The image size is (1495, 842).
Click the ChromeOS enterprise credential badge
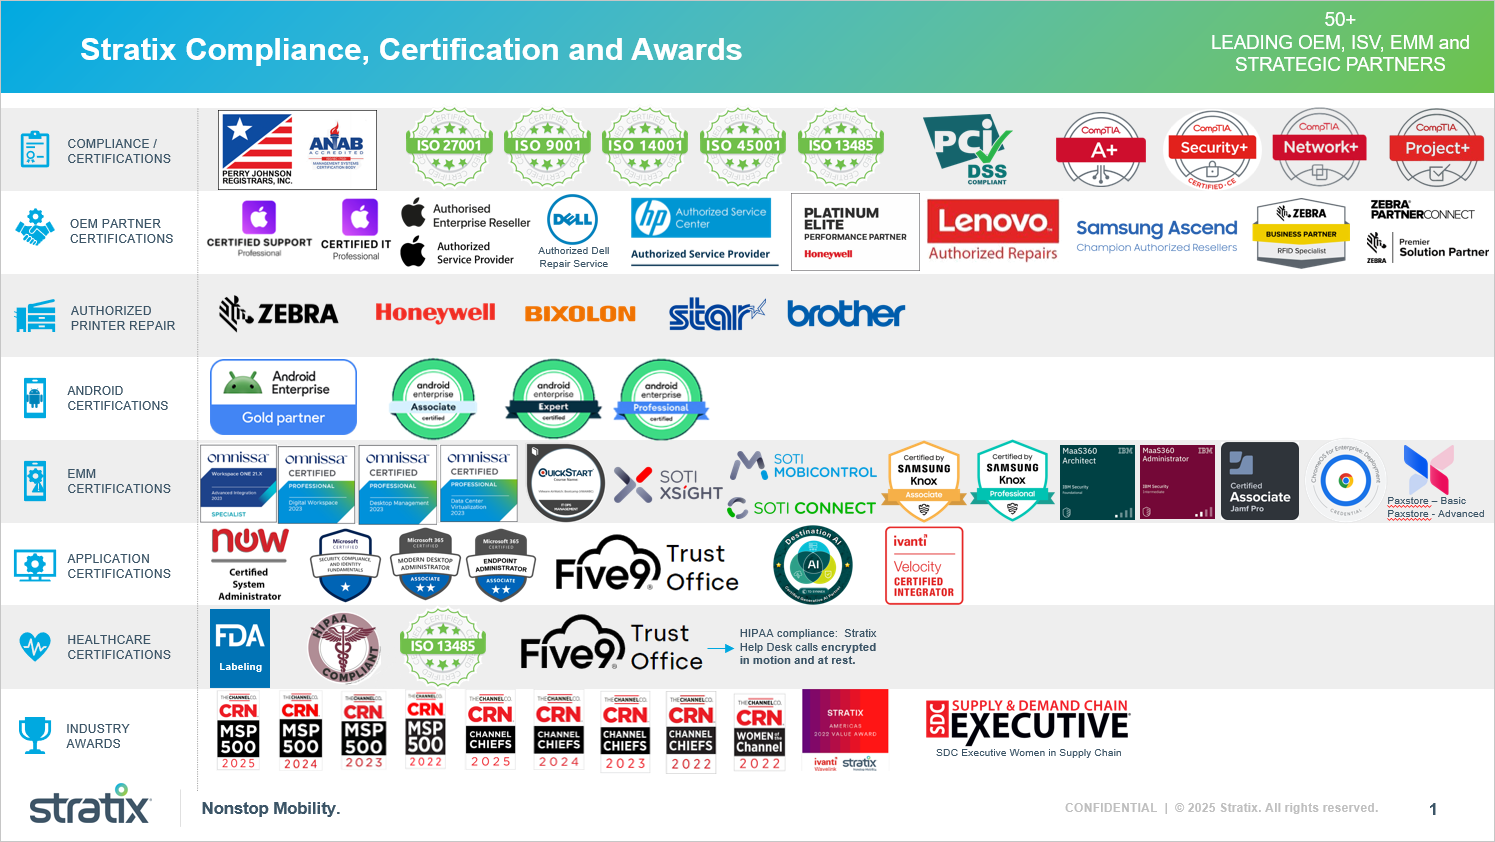(x=1346, y=481)
